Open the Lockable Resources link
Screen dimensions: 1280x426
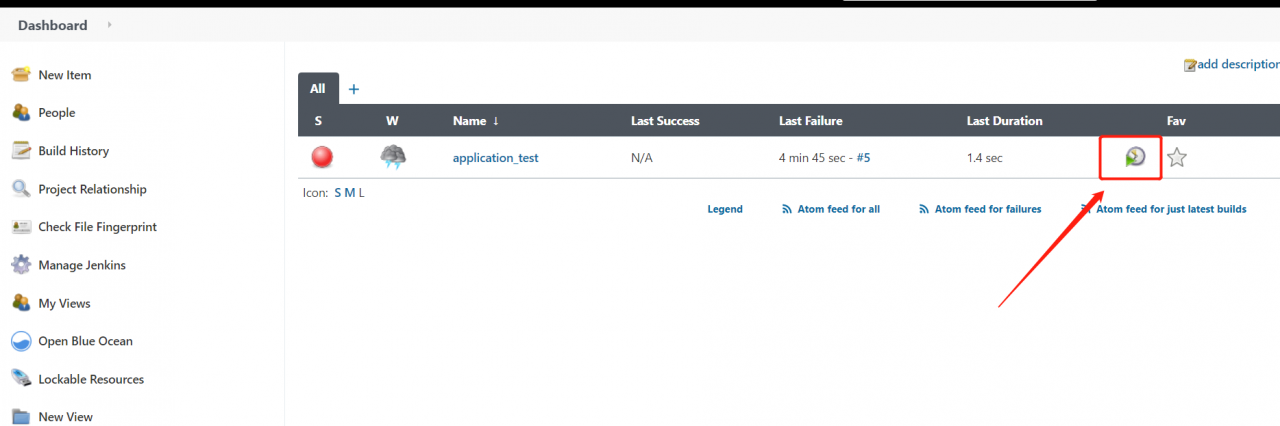91,379
